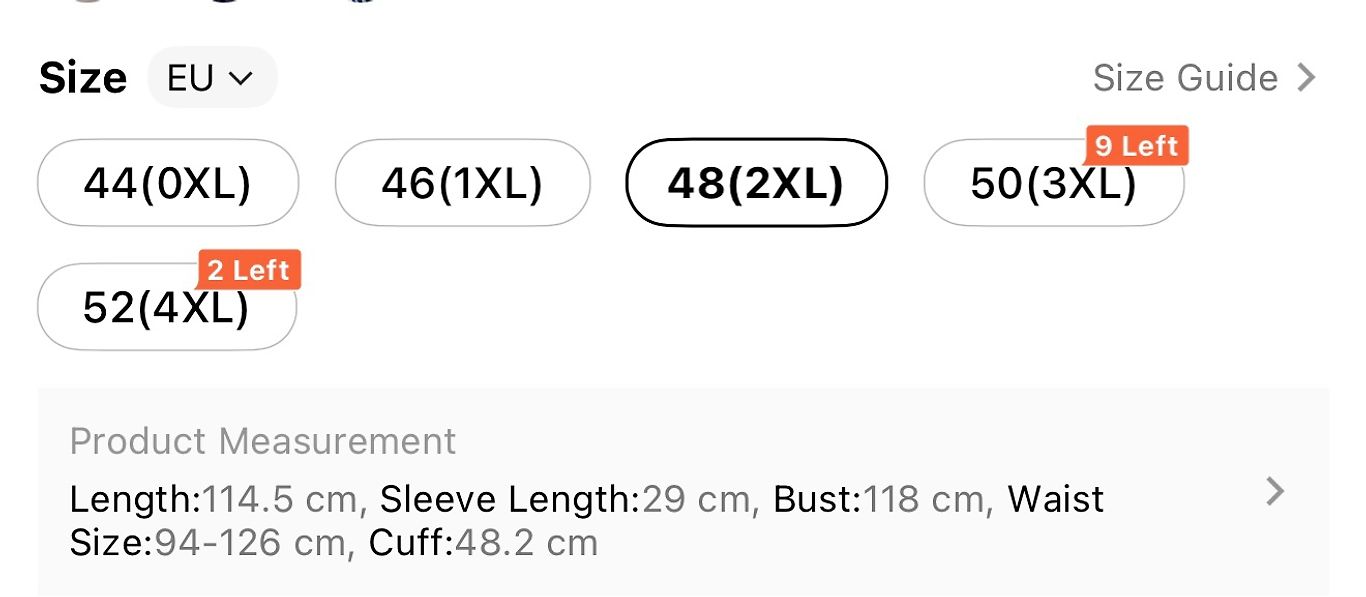Click the down arrow beside EU
The image size is (1366, 597).
coord(240,78)
